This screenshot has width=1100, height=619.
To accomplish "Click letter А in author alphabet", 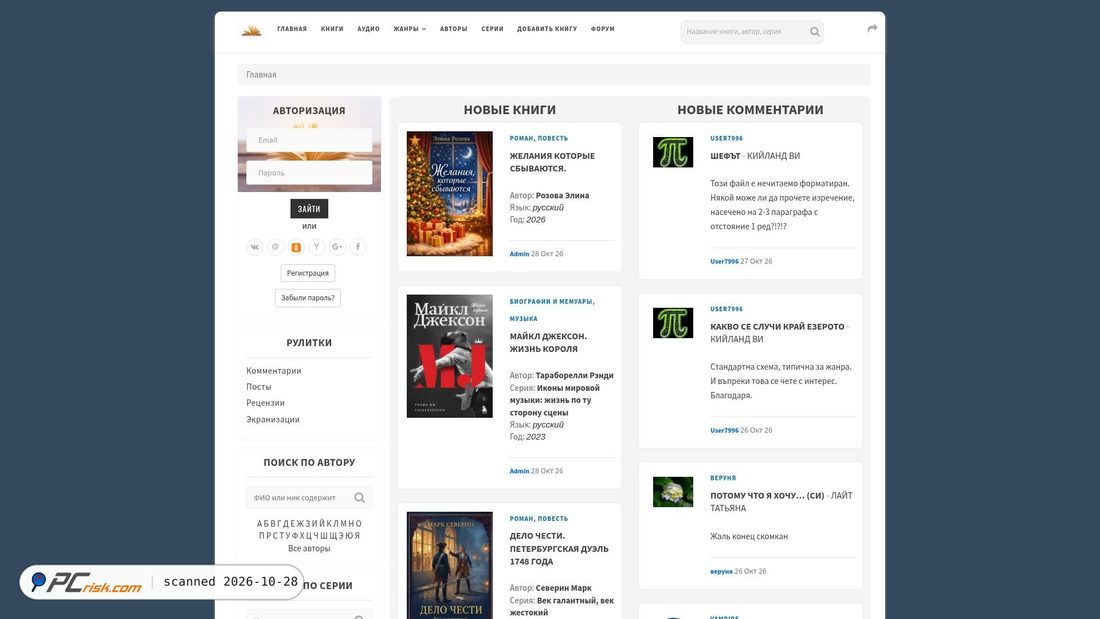I will point(260,524).
